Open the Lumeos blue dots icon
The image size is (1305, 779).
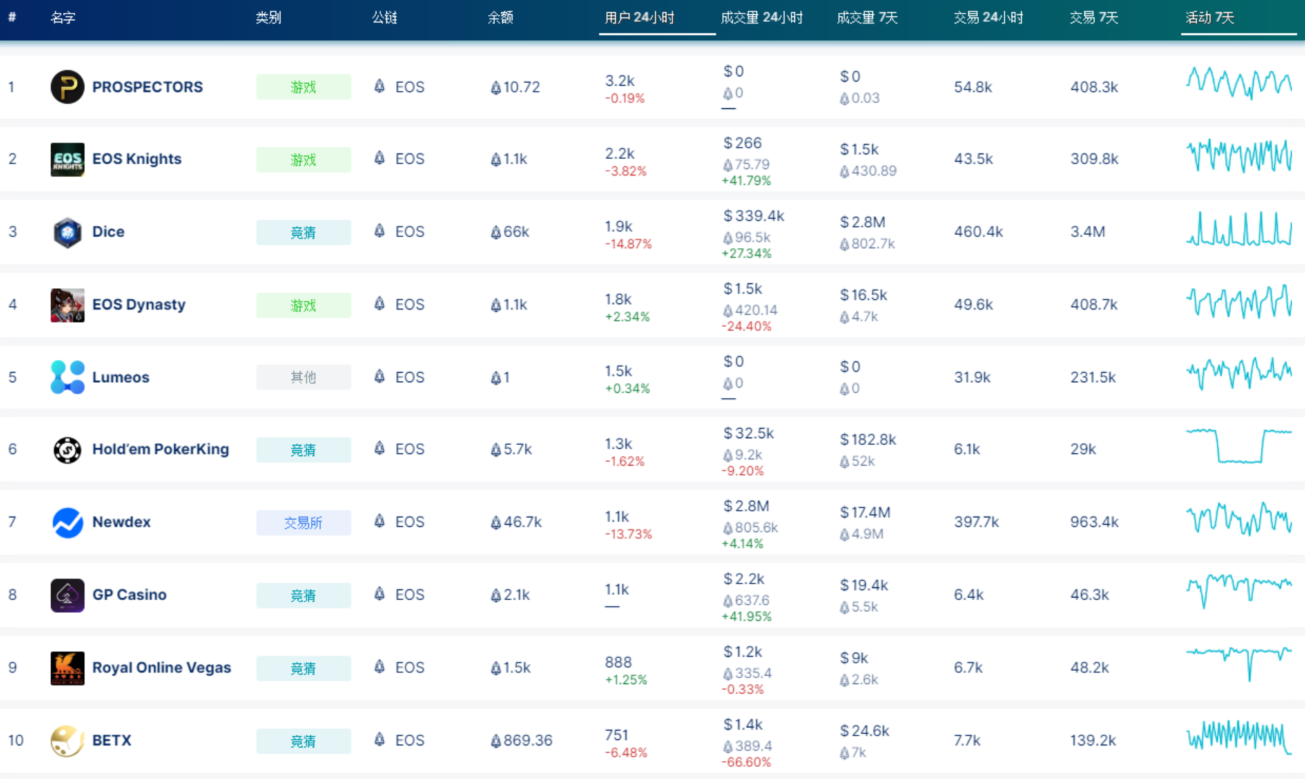(68, 377)
